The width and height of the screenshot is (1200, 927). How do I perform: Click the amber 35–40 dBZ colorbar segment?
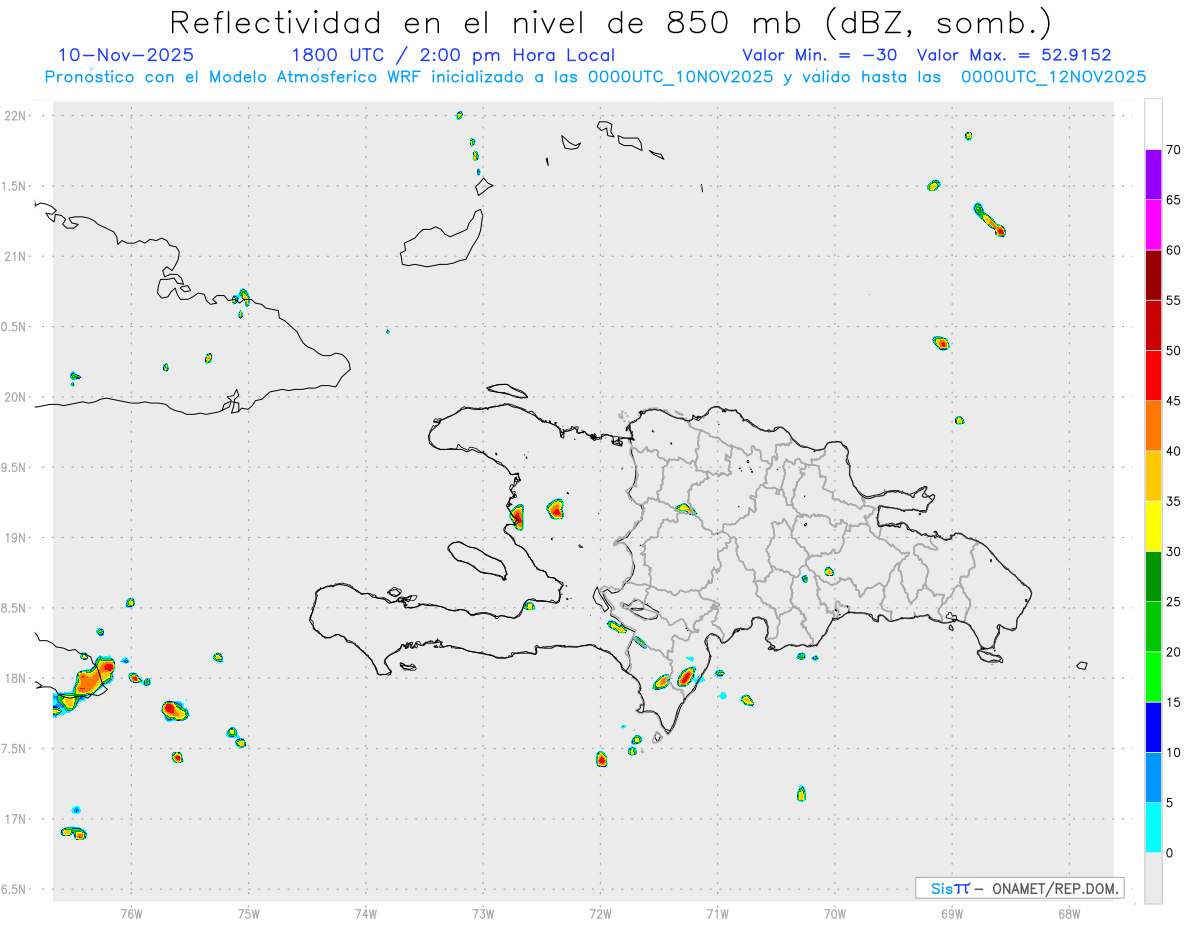(1153, 476)
